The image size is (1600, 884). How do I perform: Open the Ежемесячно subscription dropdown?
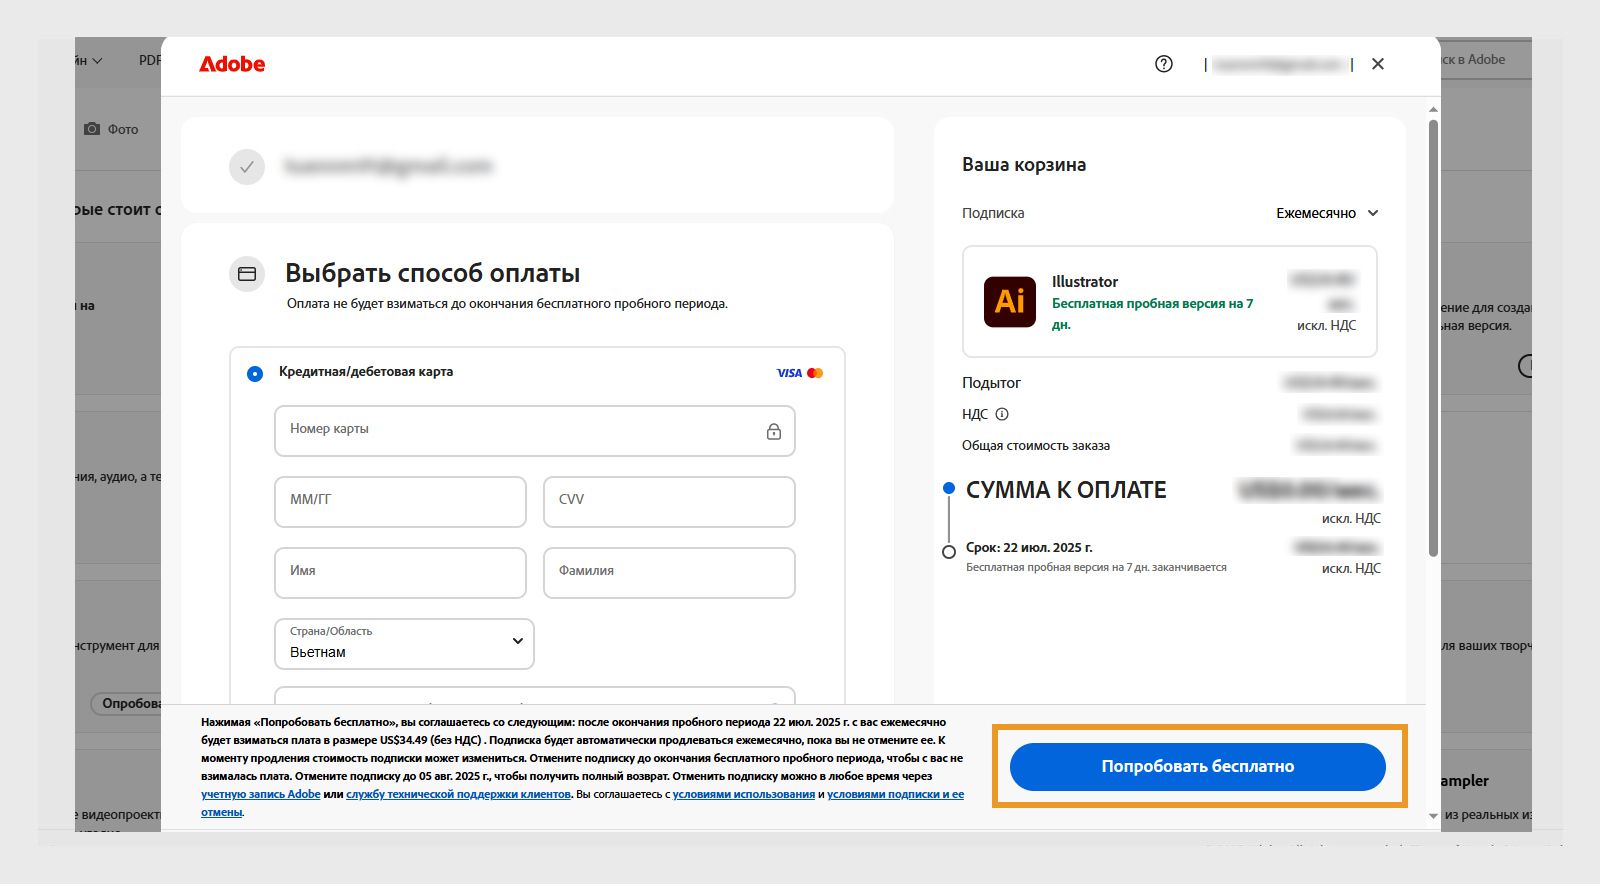1327,213
